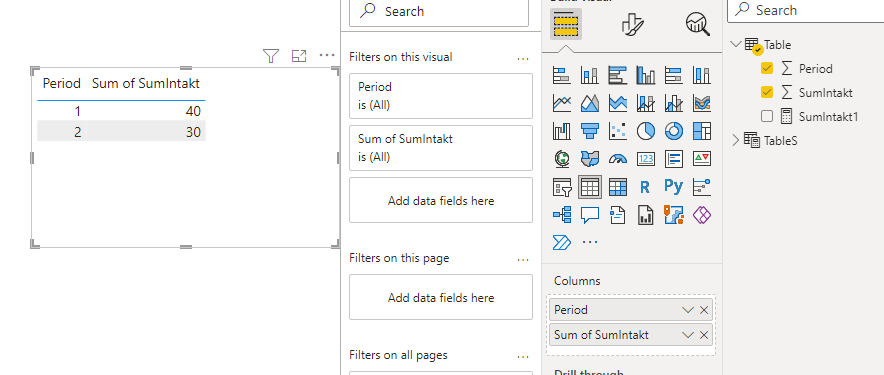Image resolution: width=884 pixels, height=375 pixels.
Task: Select the globe map visual
Action: tap(562, 159)
